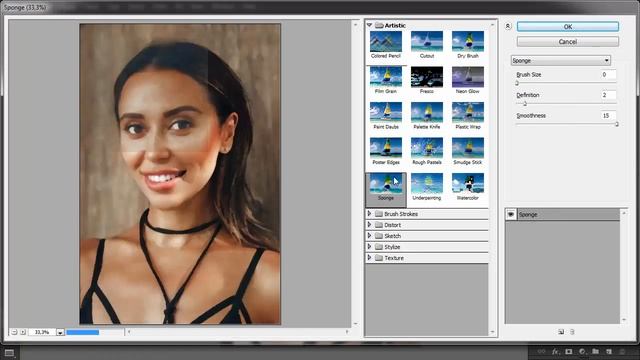The width and height of the screenshot is (640, 360).
Task: Select the Underpainting filter thumbnail
Action: tap(427, 183)
